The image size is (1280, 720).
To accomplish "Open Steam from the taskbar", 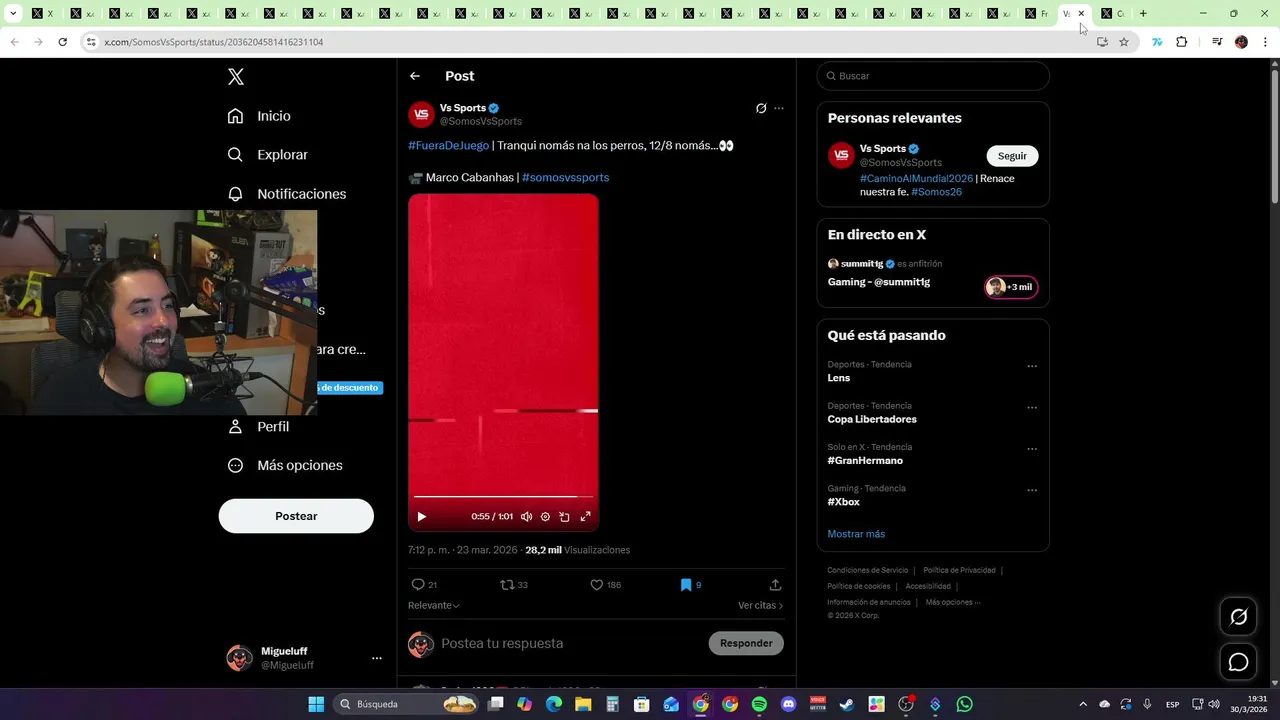I will point(847,704).
